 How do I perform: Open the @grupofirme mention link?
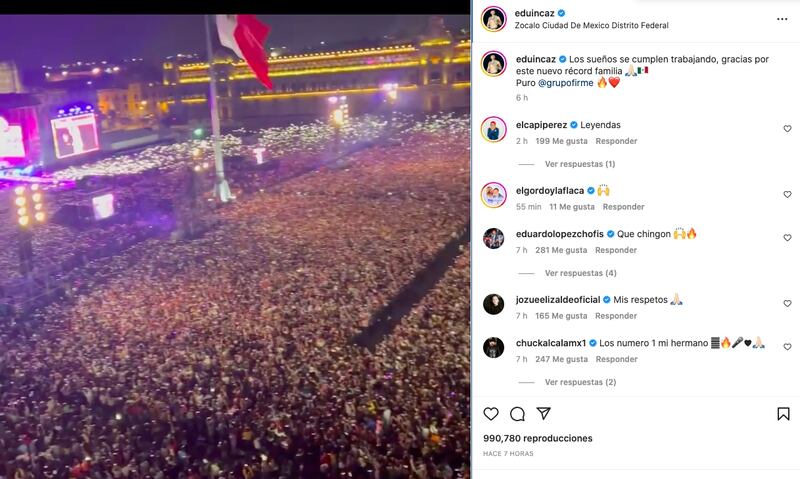point(565,83)
